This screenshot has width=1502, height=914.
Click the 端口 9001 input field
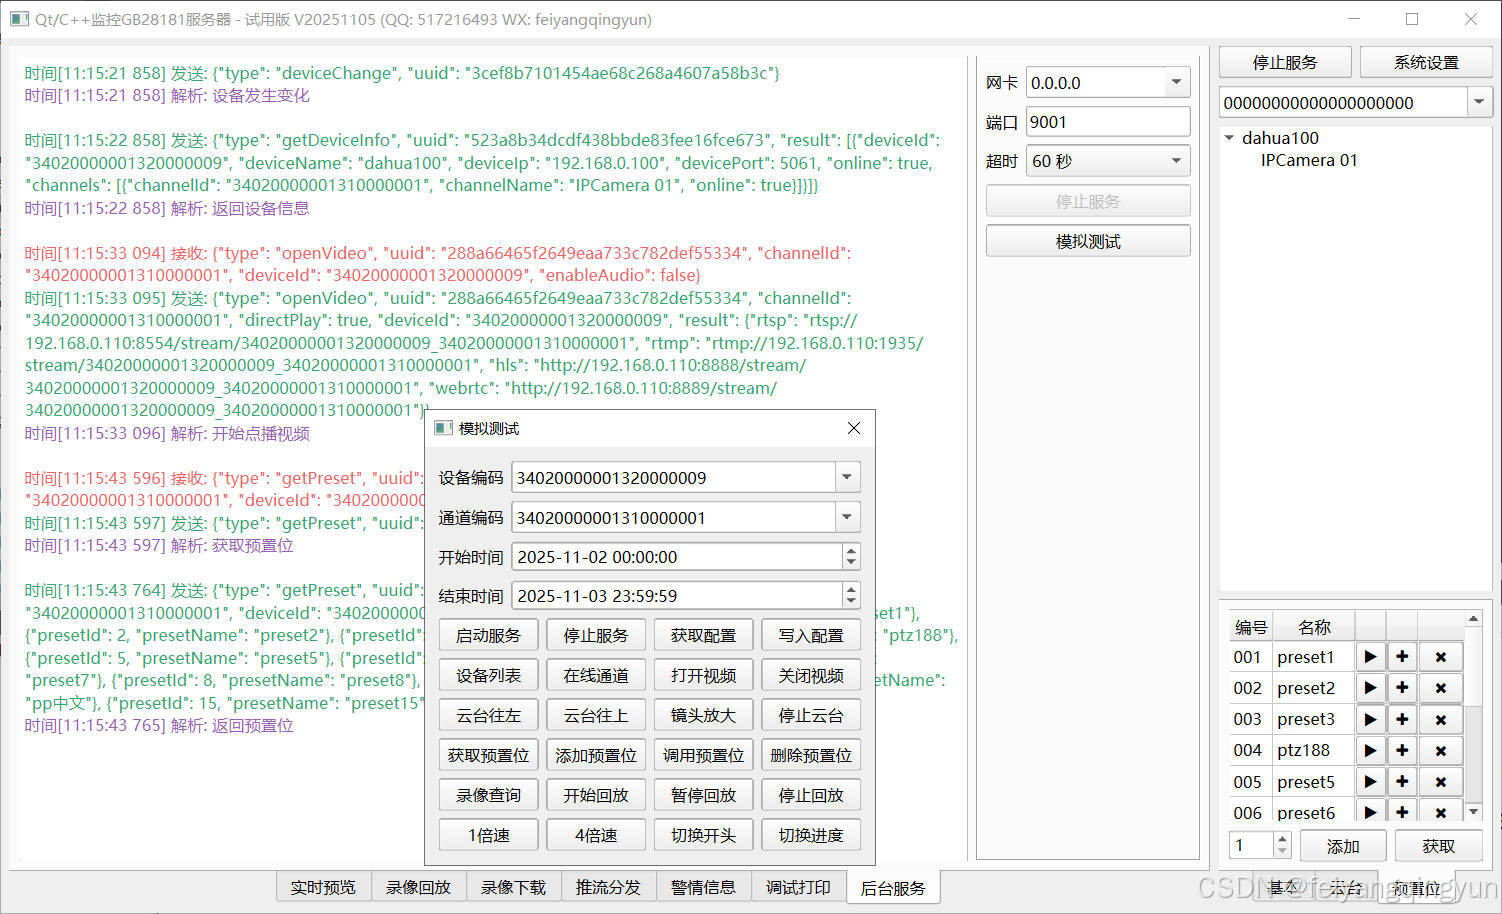[1108, 121]
